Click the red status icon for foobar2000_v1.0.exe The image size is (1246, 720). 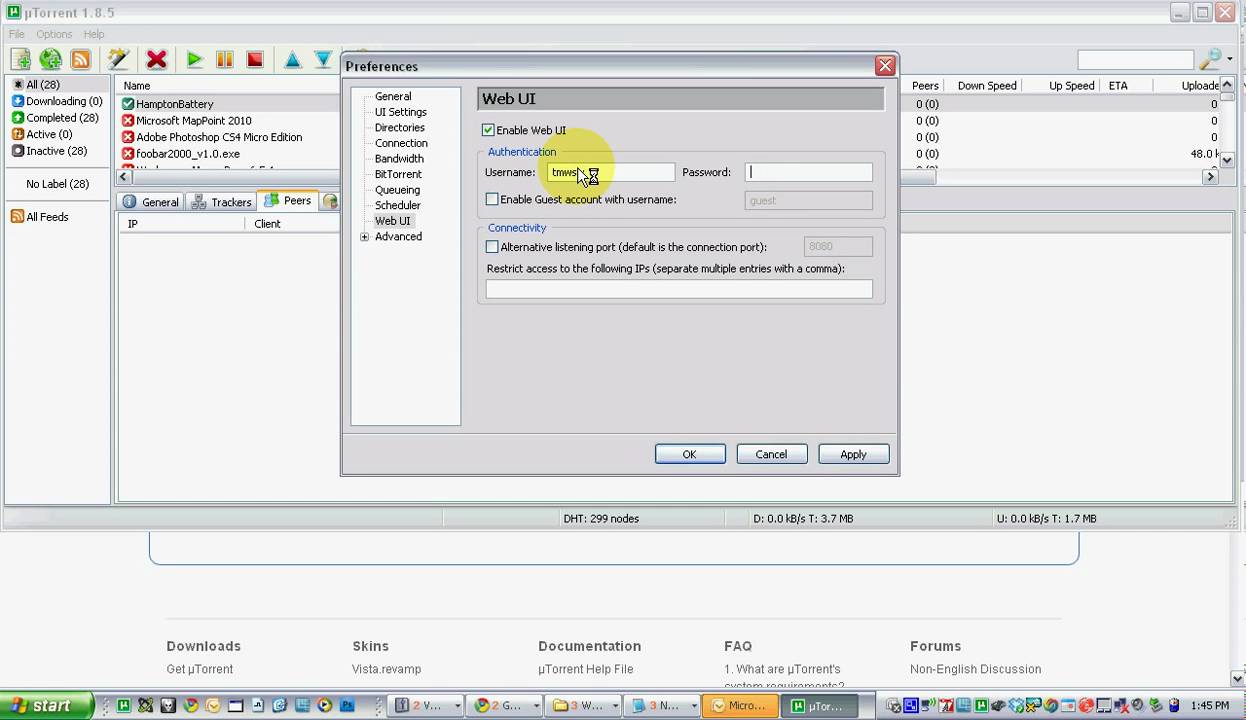point(128,154)
